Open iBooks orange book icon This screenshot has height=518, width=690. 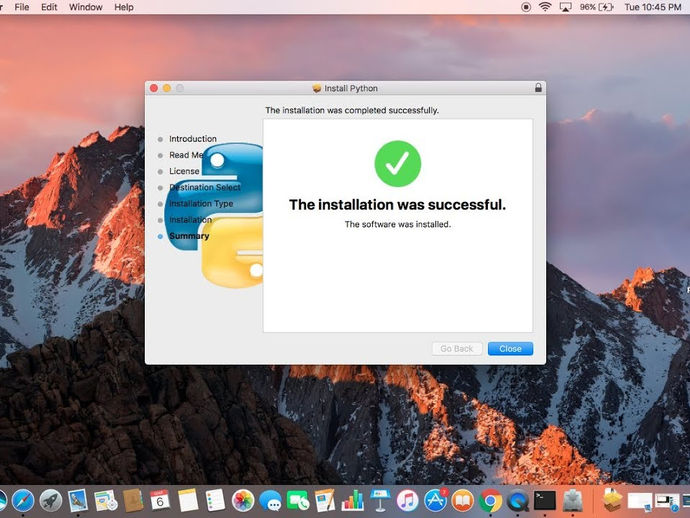click(x=462, y=500)
